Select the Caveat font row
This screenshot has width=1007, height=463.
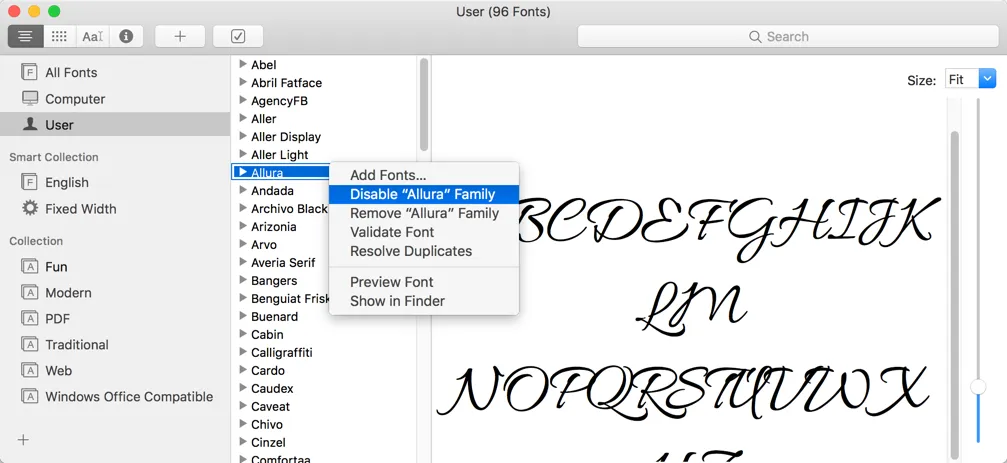coord(324,406)
